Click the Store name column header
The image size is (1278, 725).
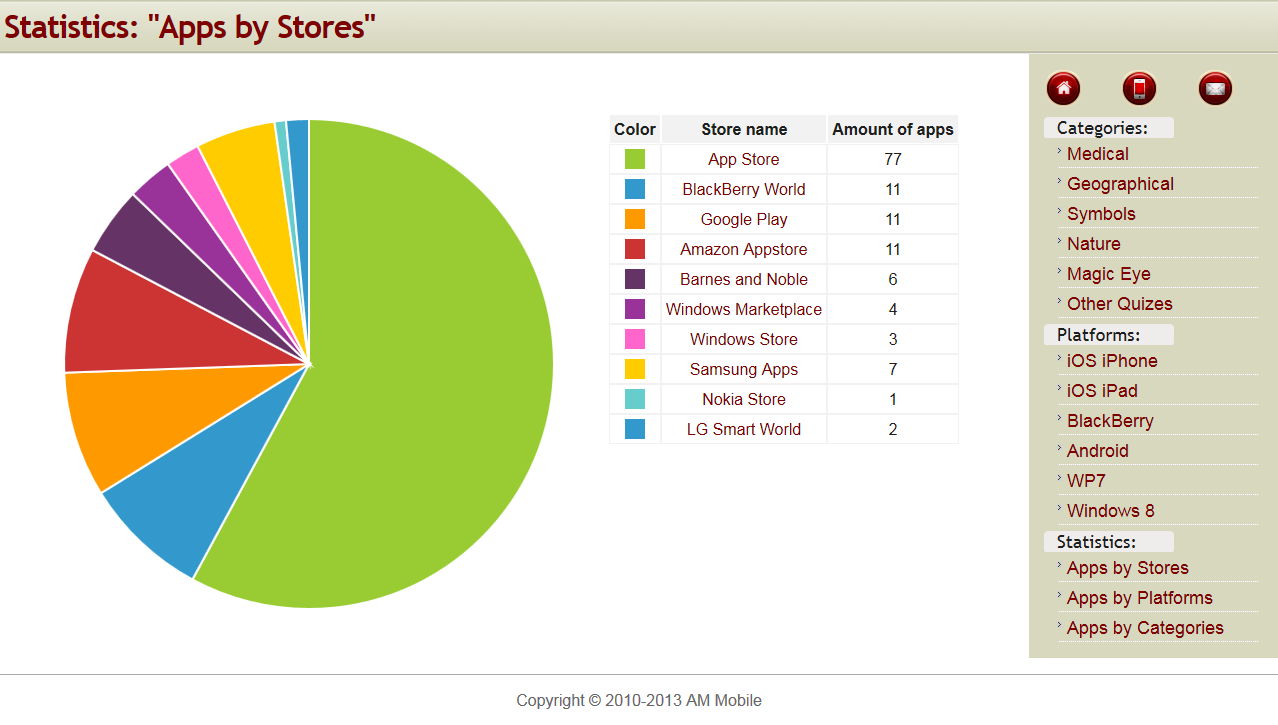744,129
